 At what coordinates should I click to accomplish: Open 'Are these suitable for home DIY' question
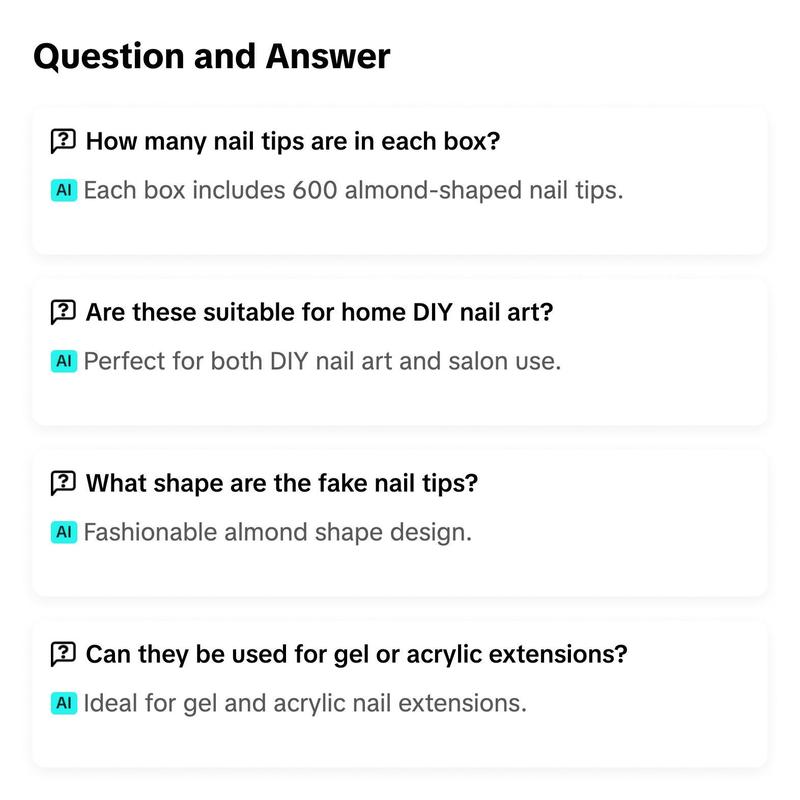319,312
